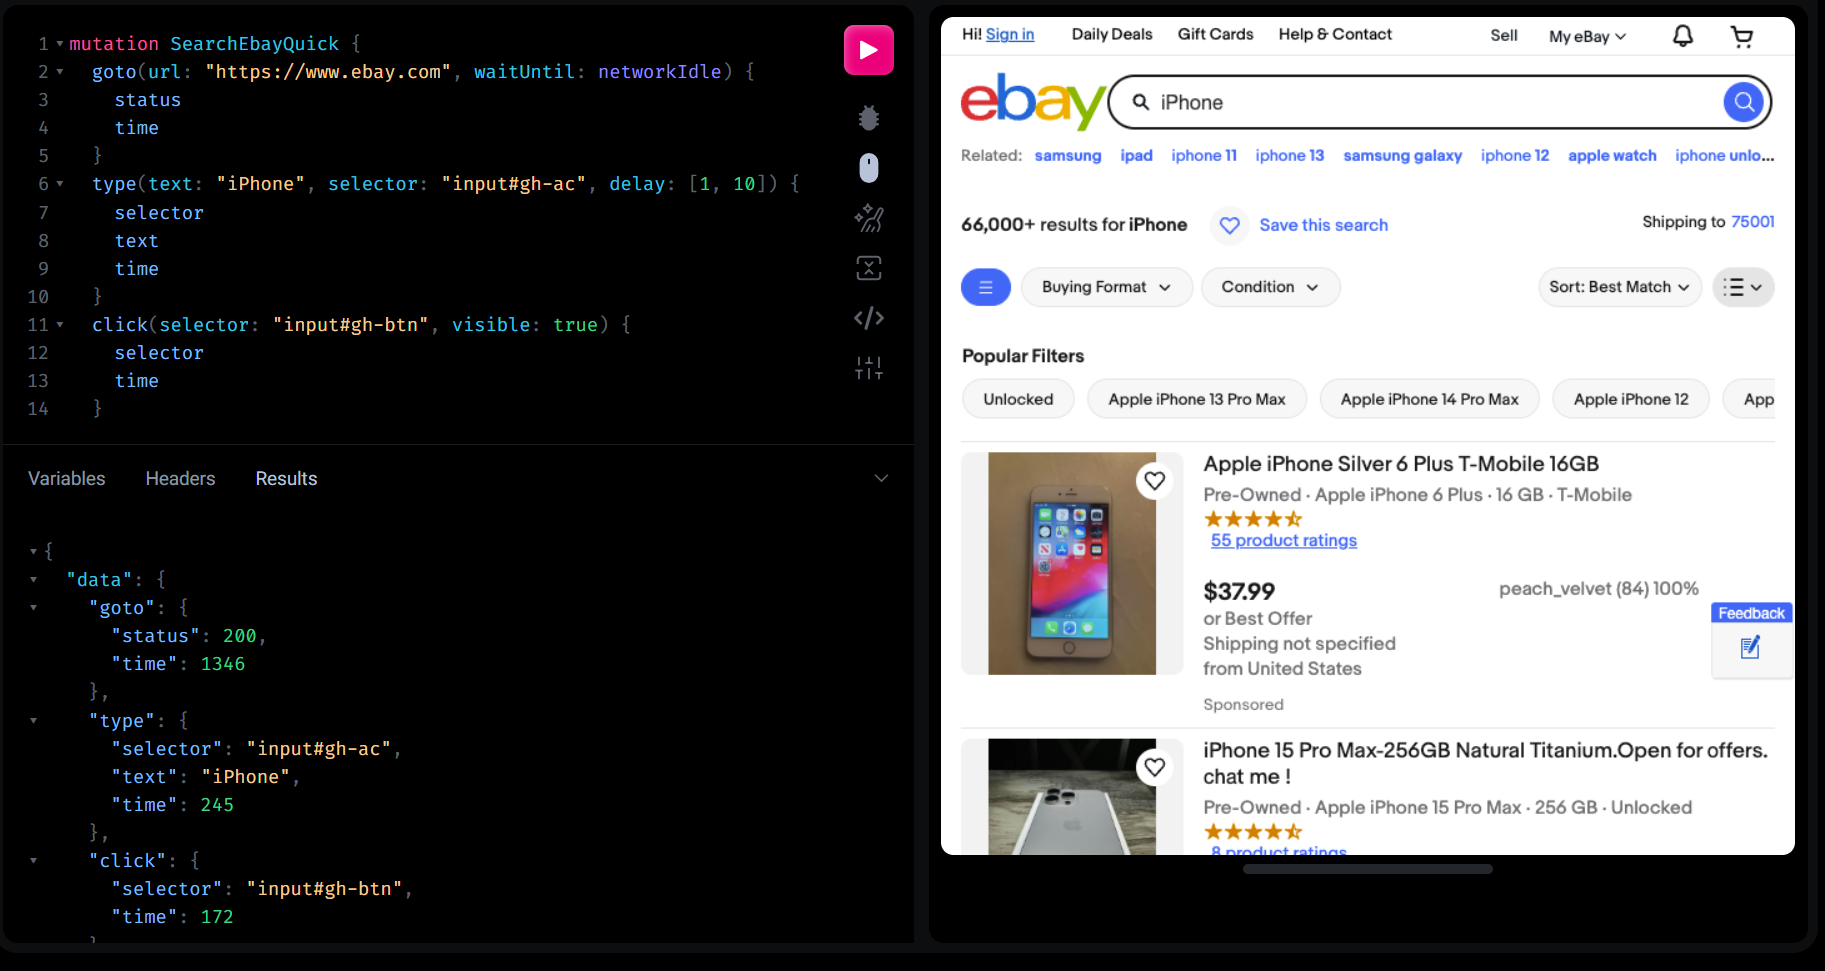Open the code export brackets icon
This screenshot has height=971, width=1825.
click(x=868, y=318)
